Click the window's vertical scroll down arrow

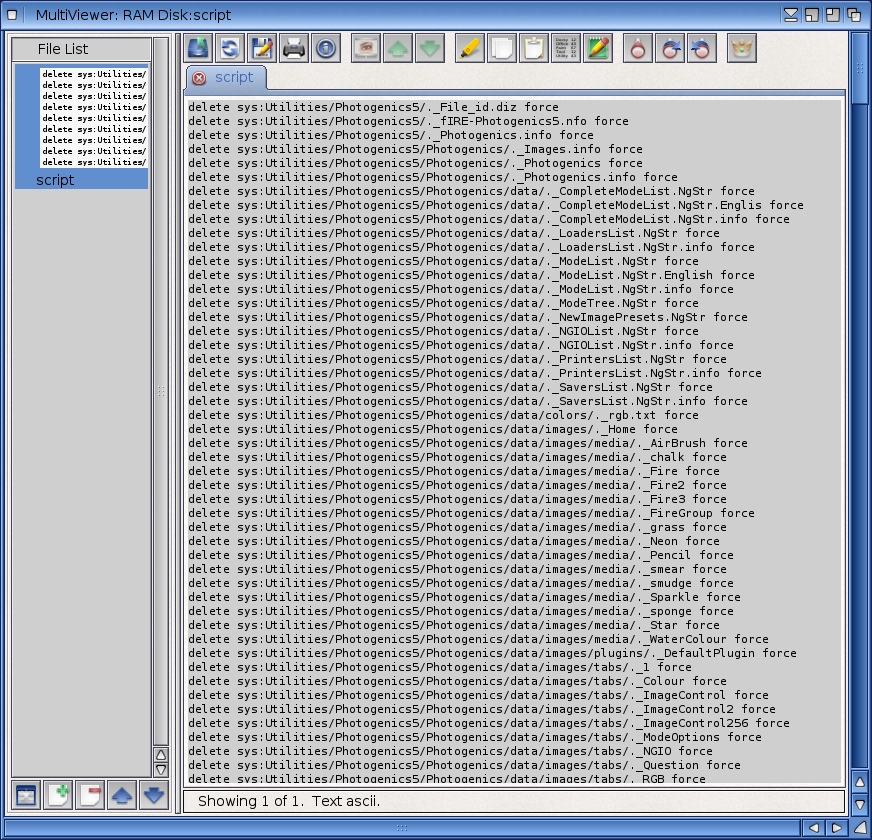[860, 803]
